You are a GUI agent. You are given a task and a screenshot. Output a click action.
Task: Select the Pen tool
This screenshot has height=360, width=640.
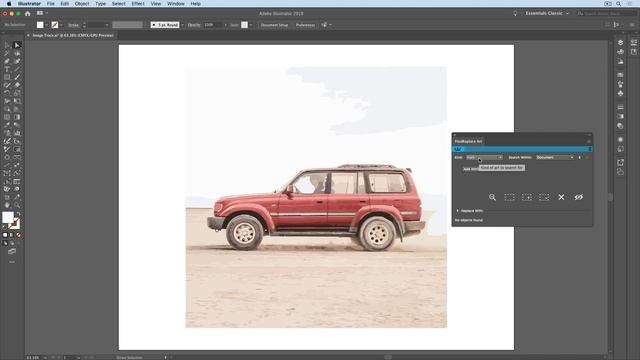pos(7,61)
